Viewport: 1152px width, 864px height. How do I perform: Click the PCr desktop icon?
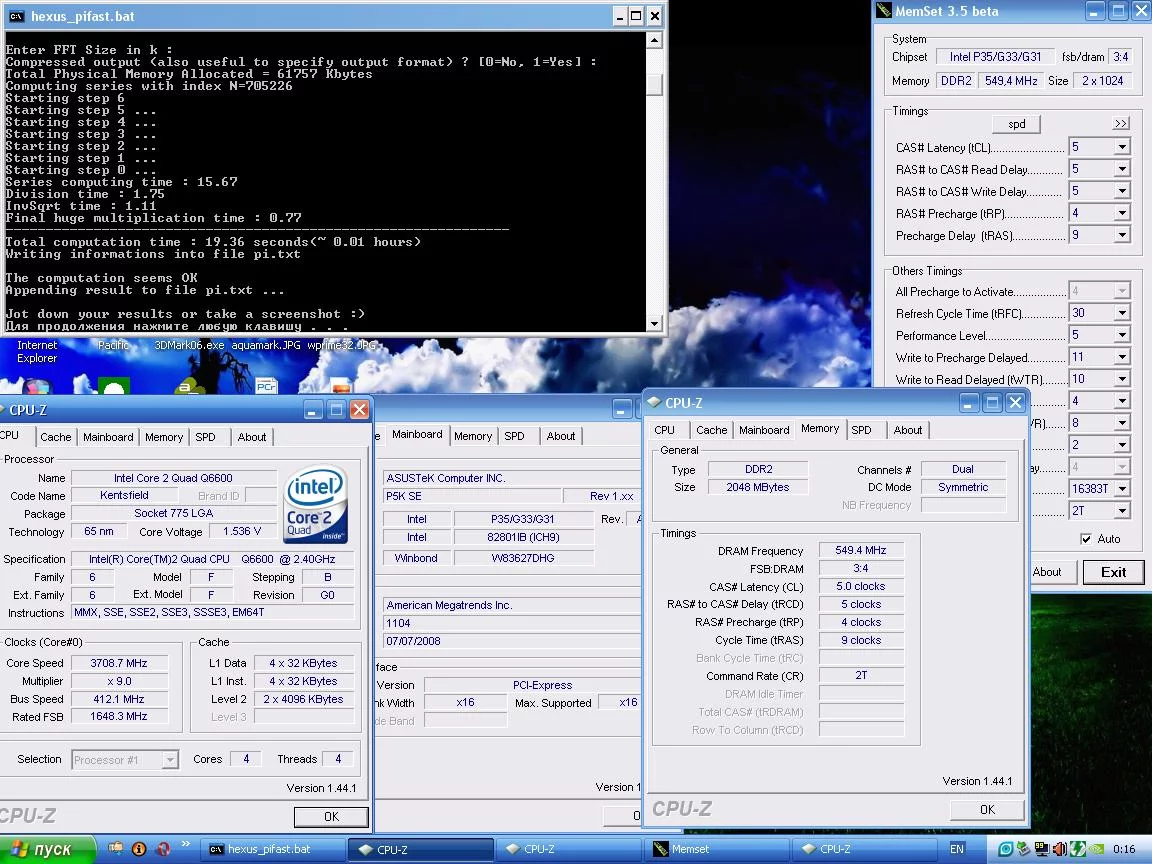point(266,385)
